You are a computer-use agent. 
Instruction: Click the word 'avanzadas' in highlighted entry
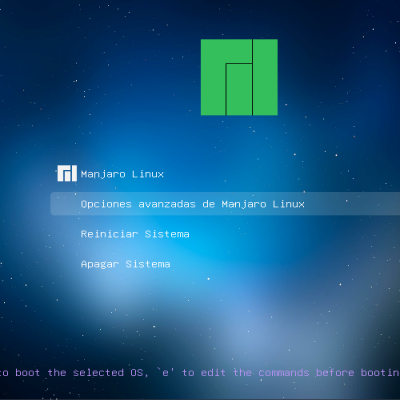tap(167, 204)
